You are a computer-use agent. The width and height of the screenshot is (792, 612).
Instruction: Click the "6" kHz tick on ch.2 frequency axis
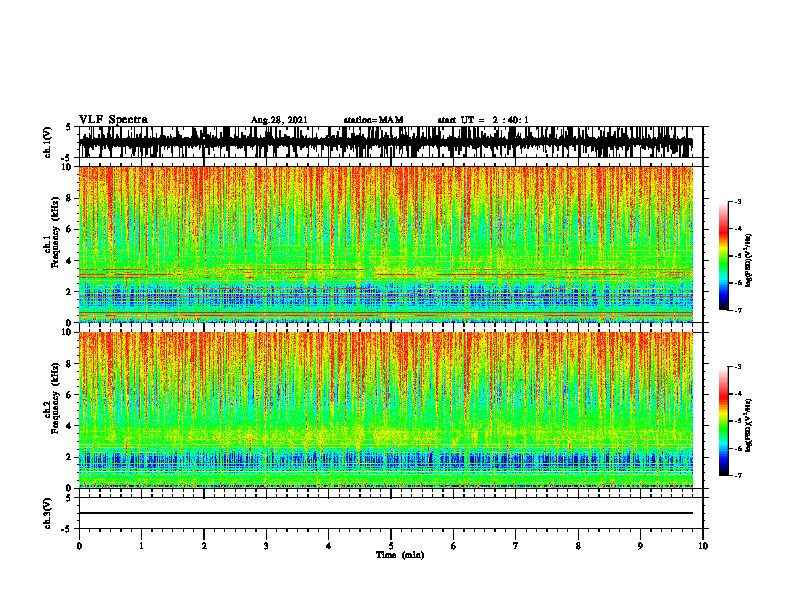71,394
